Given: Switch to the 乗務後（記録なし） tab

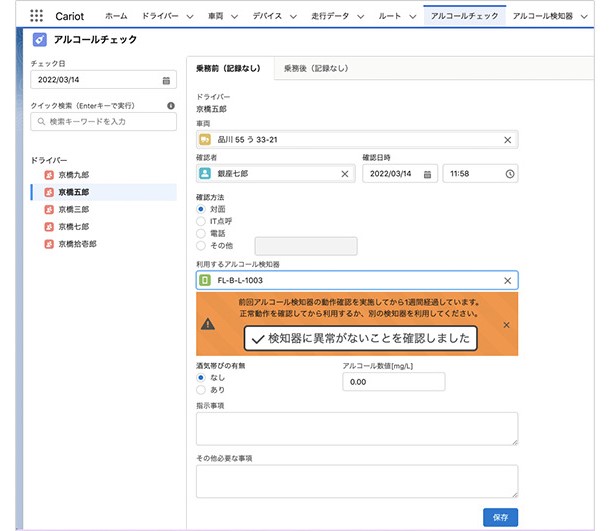Looking at the screenshot, I should [315, 69].
